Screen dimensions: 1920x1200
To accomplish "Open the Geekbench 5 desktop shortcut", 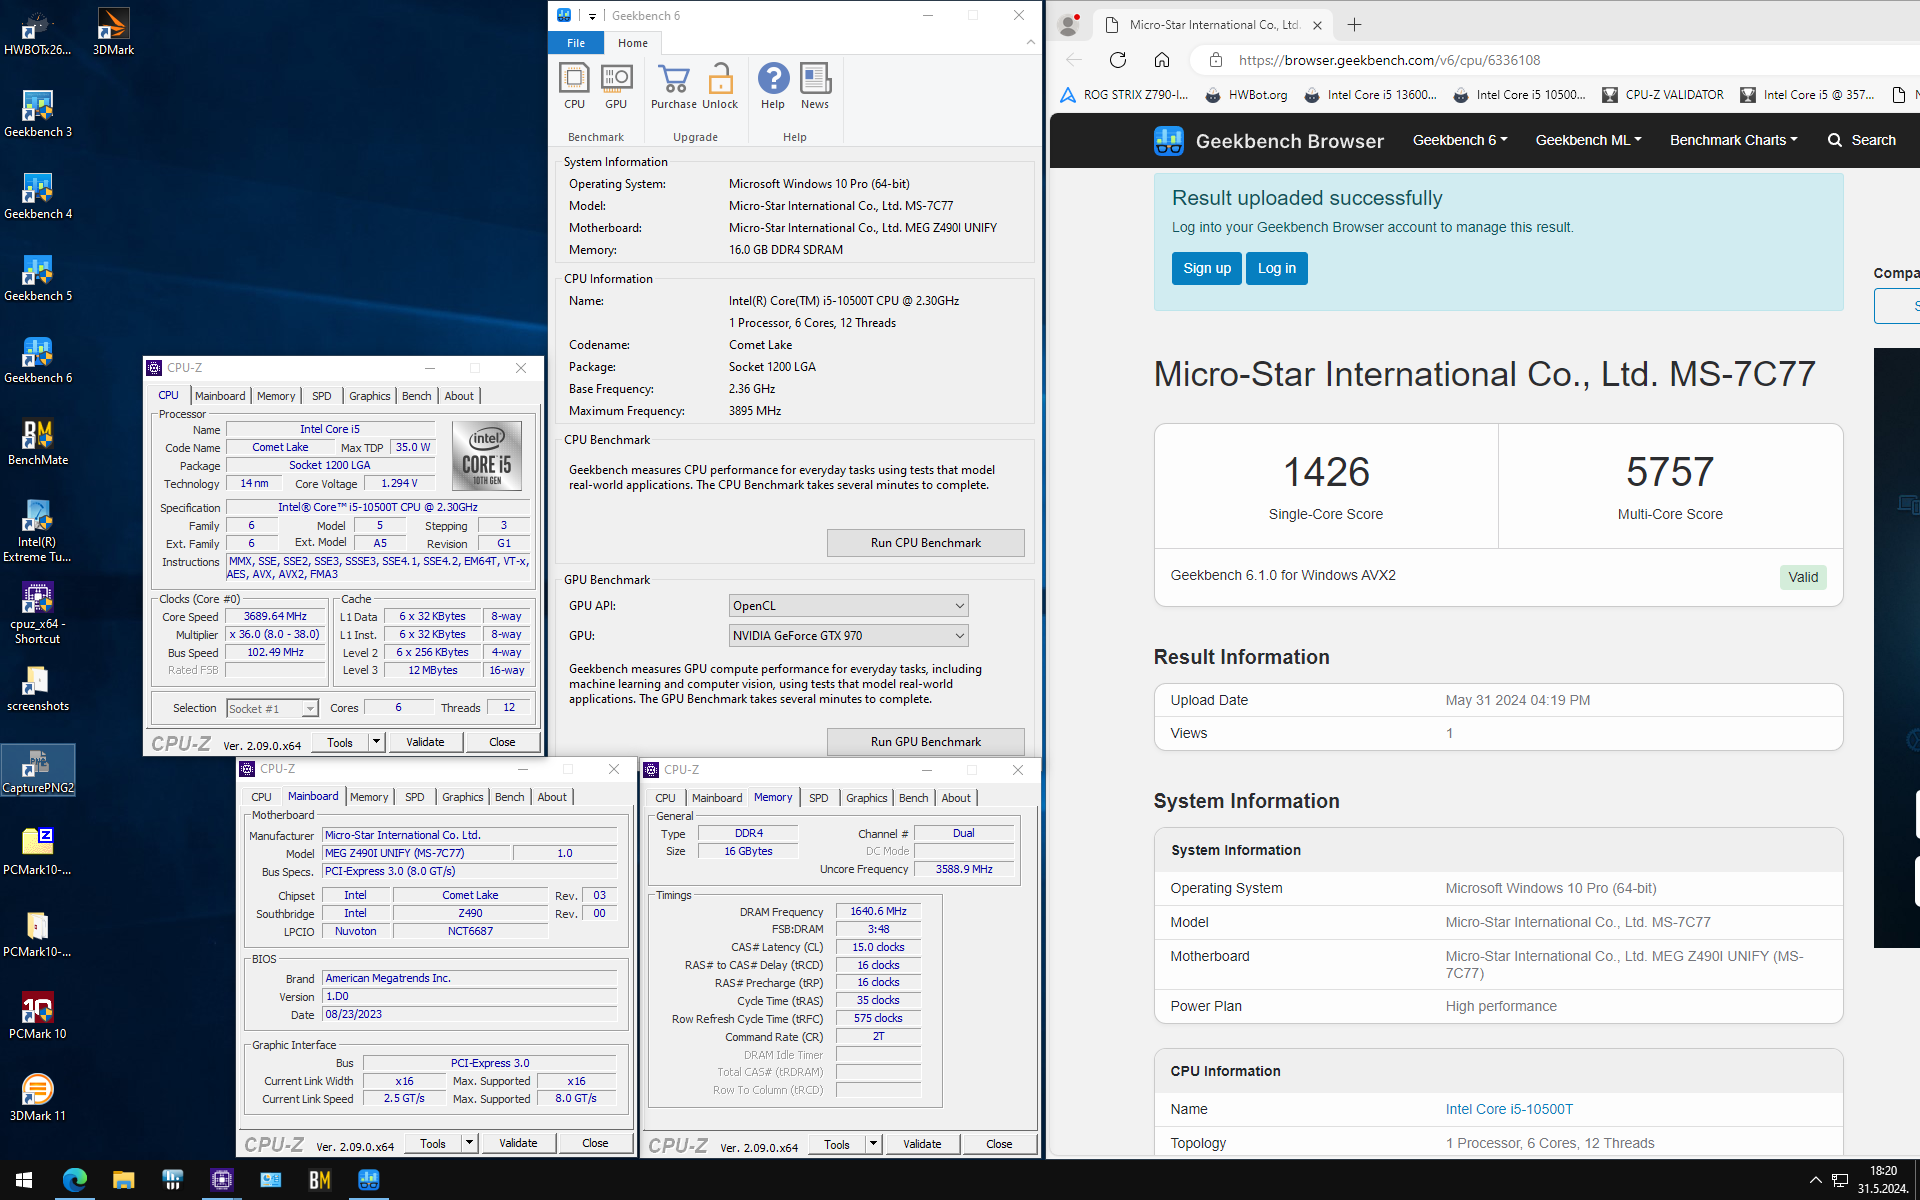I will 38,278.
